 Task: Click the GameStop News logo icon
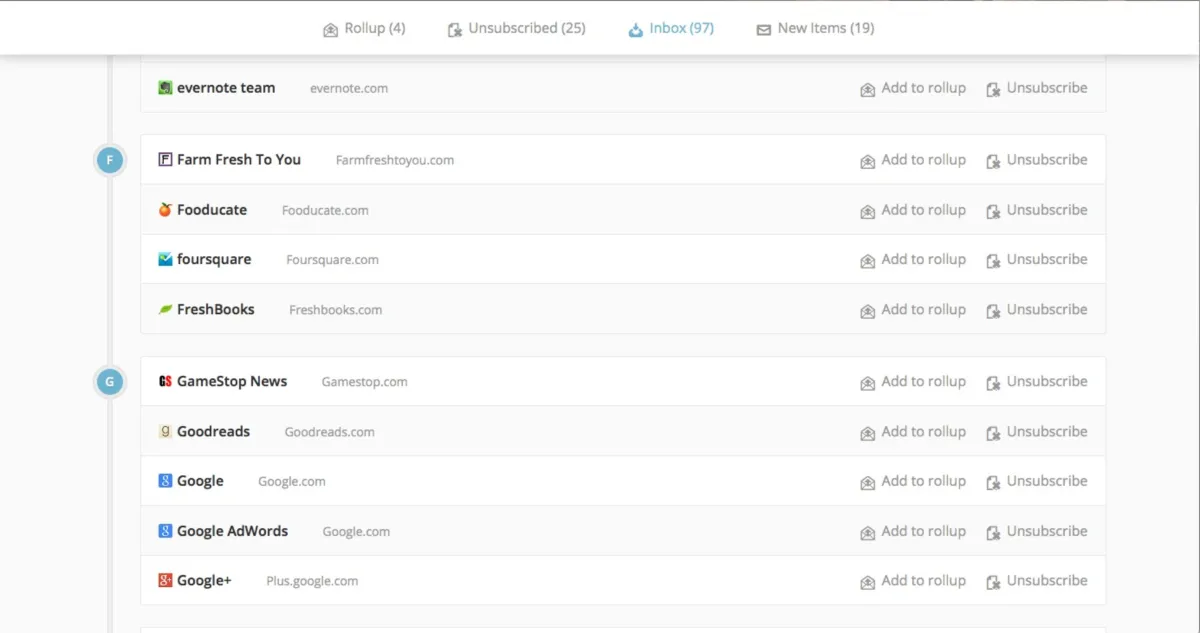[165, 382]
